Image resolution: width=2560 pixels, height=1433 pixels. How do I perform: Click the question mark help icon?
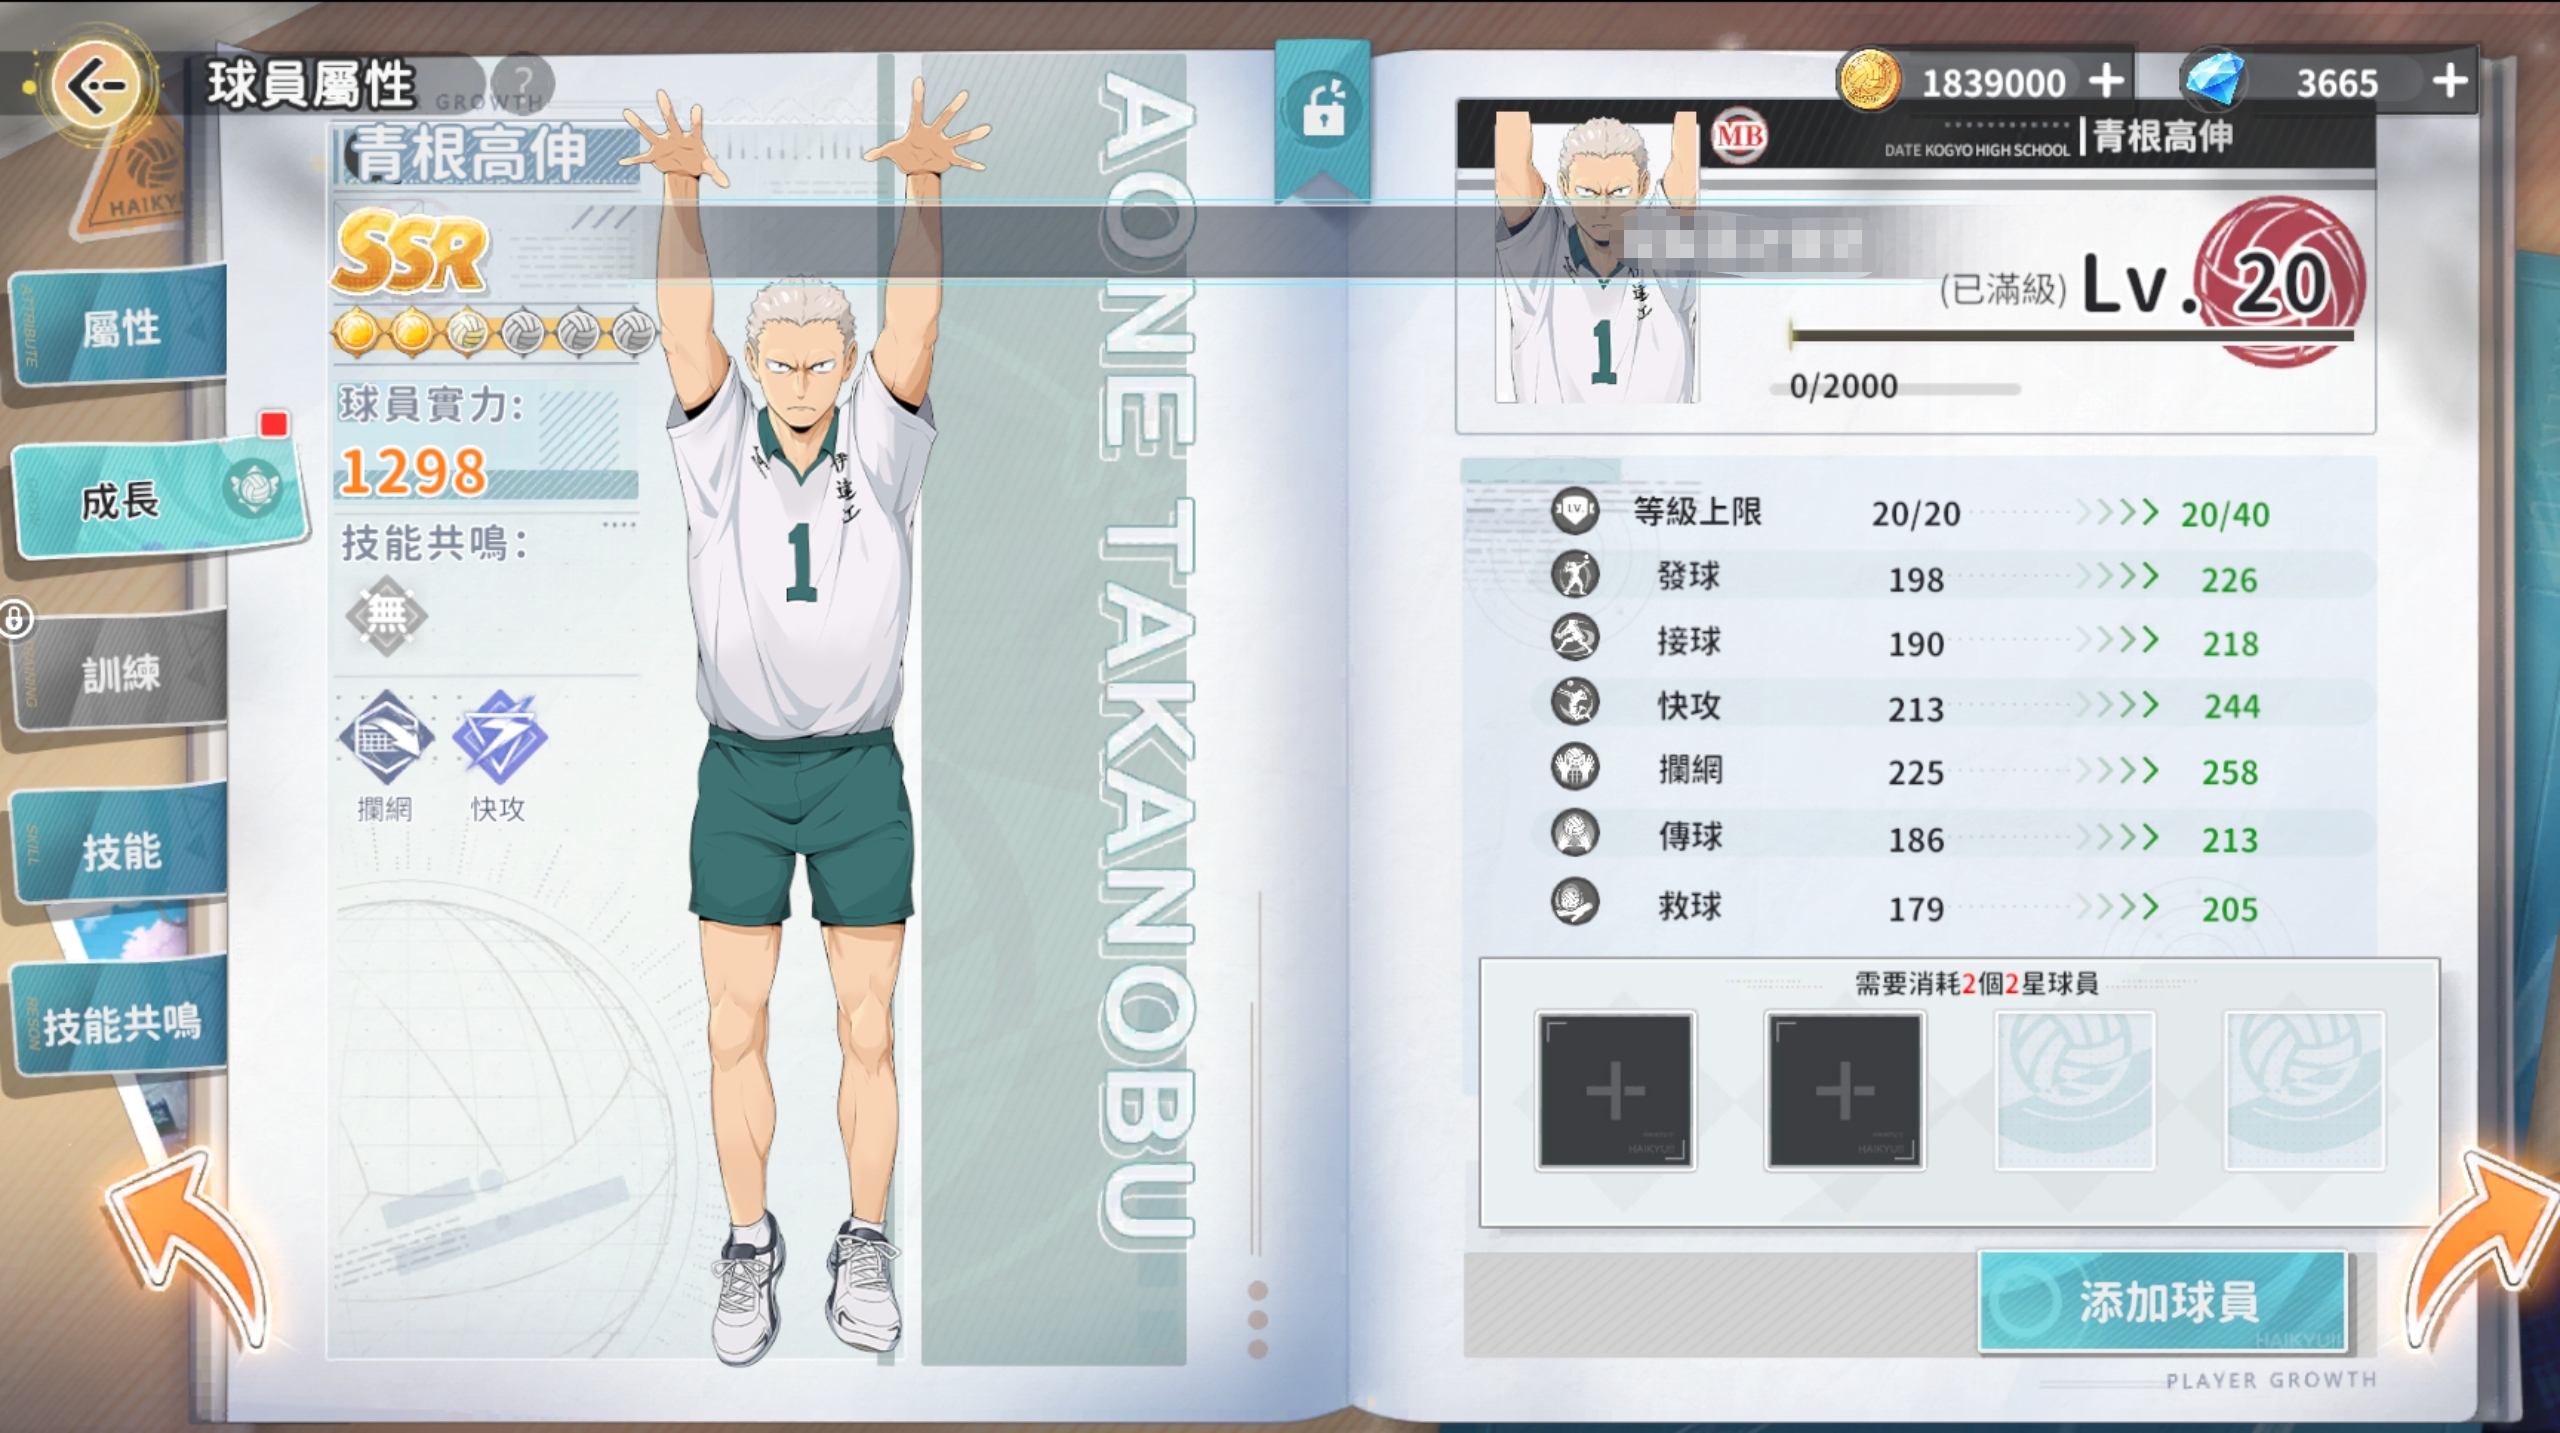(x=523, y=82)
